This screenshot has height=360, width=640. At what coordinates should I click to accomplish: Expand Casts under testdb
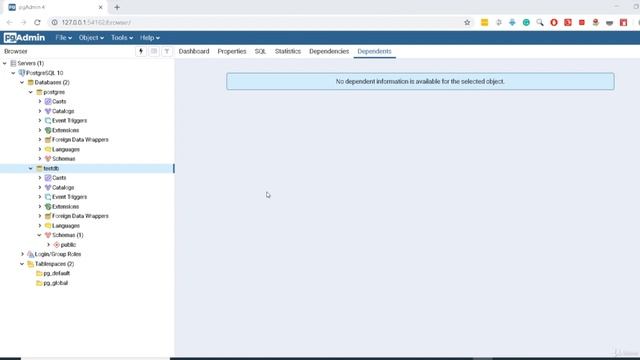tap(40, 178)
